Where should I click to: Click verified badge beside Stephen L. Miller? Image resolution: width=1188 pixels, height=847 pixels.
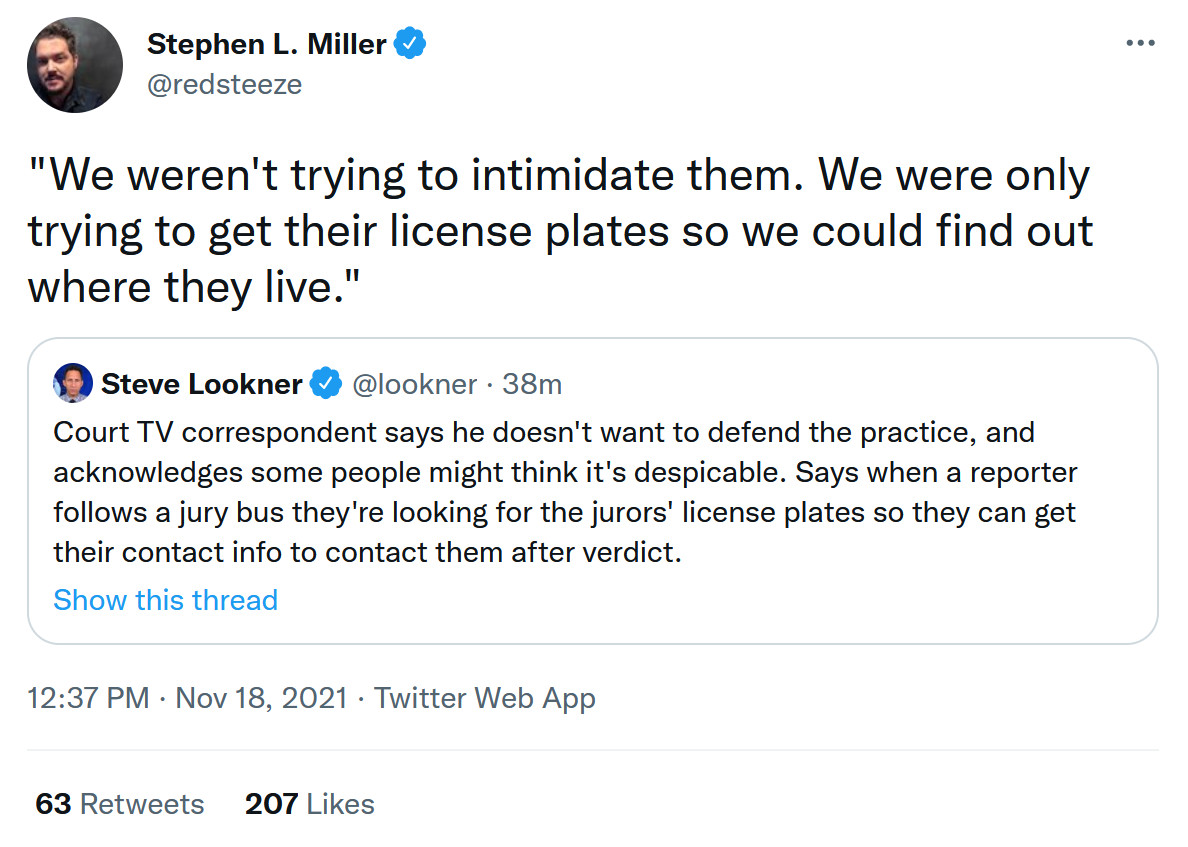point(411,44)
